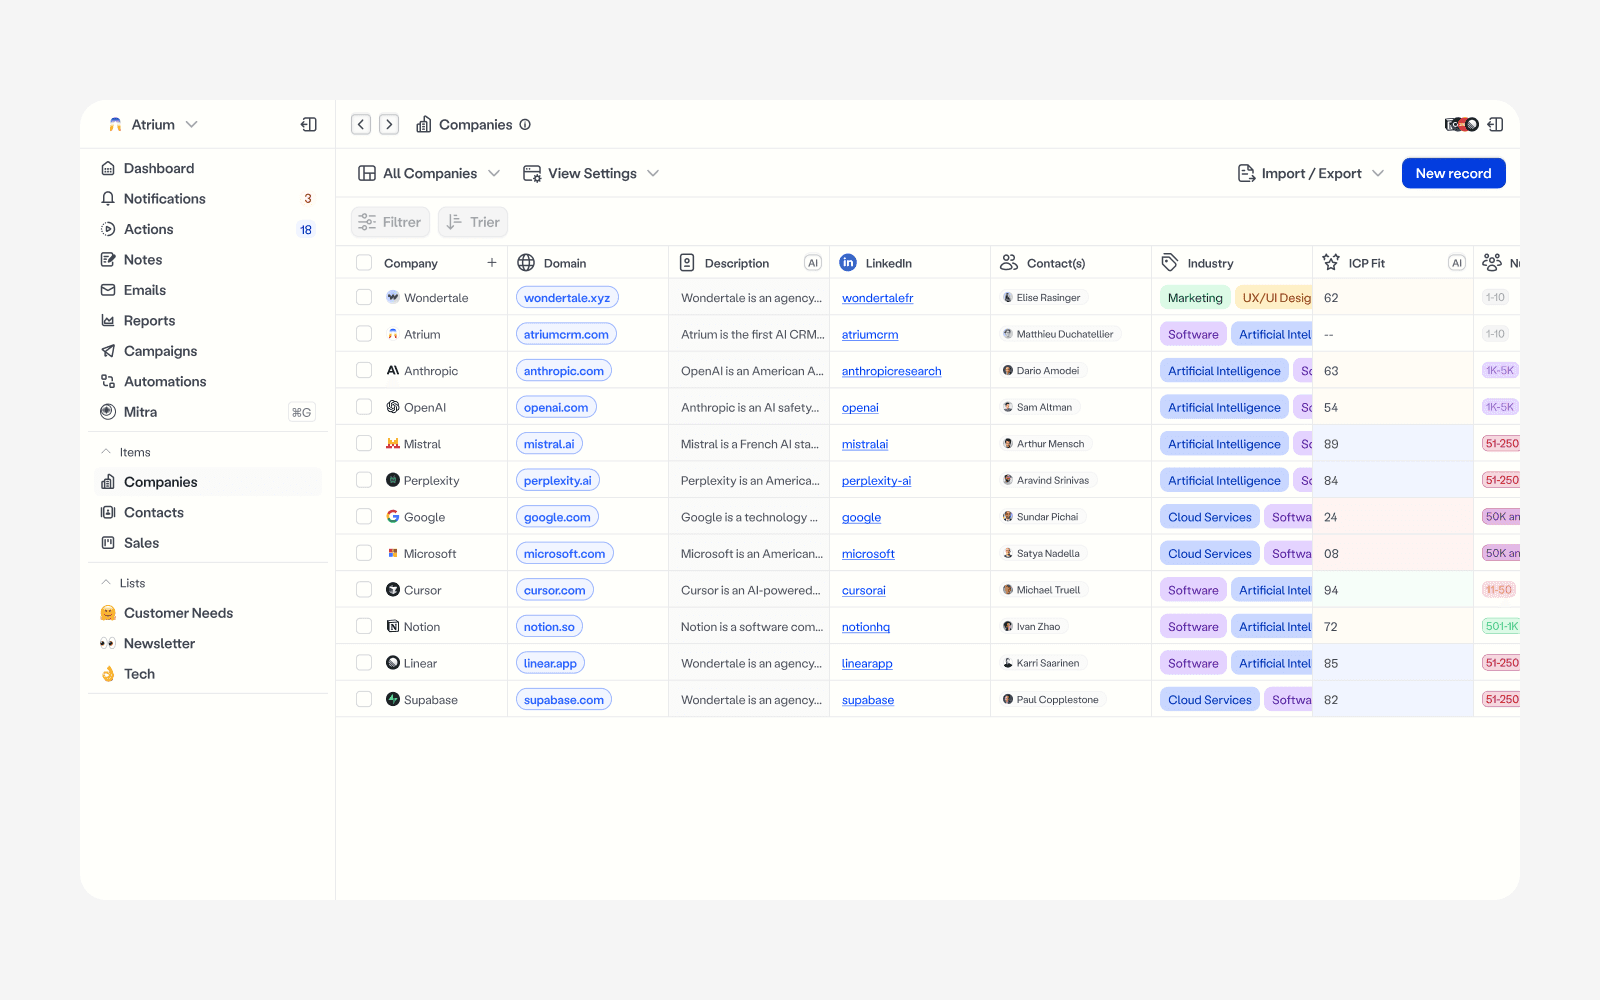Open the anthropicresearch LinkedIn link

[892, 371]
